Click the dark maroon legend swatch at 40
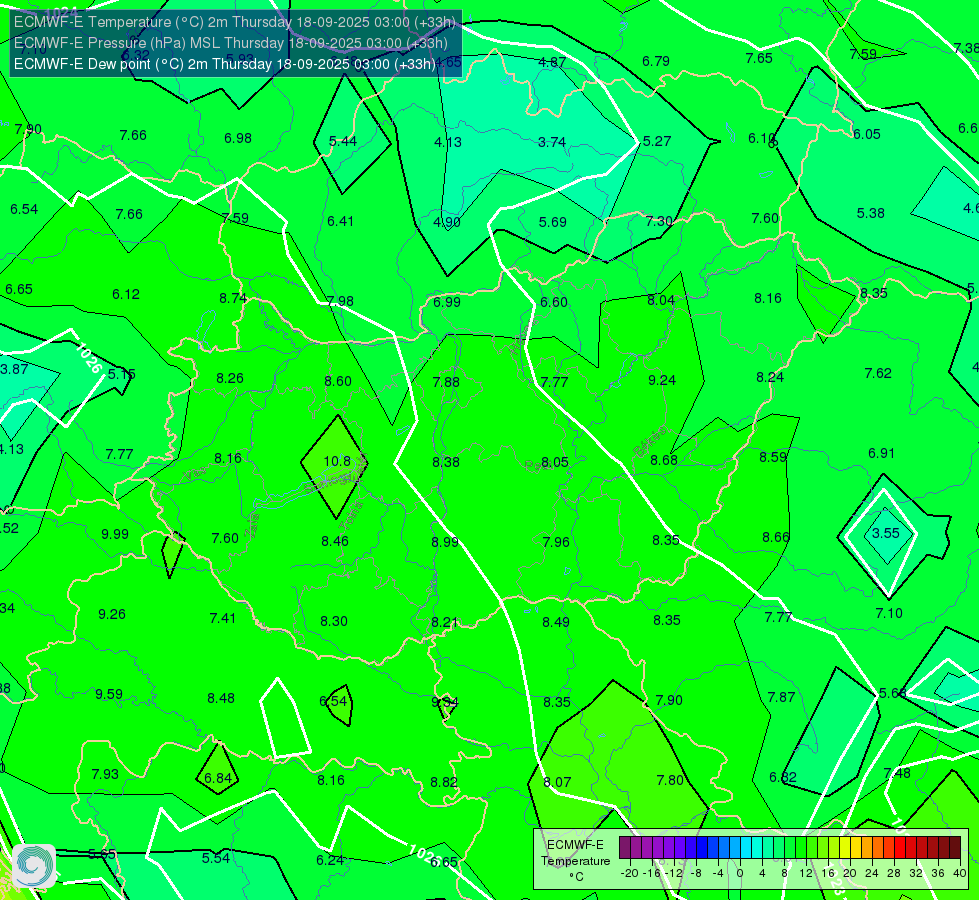Image resolution: width=979 pixels, height=900 pixels. point(955,848)
